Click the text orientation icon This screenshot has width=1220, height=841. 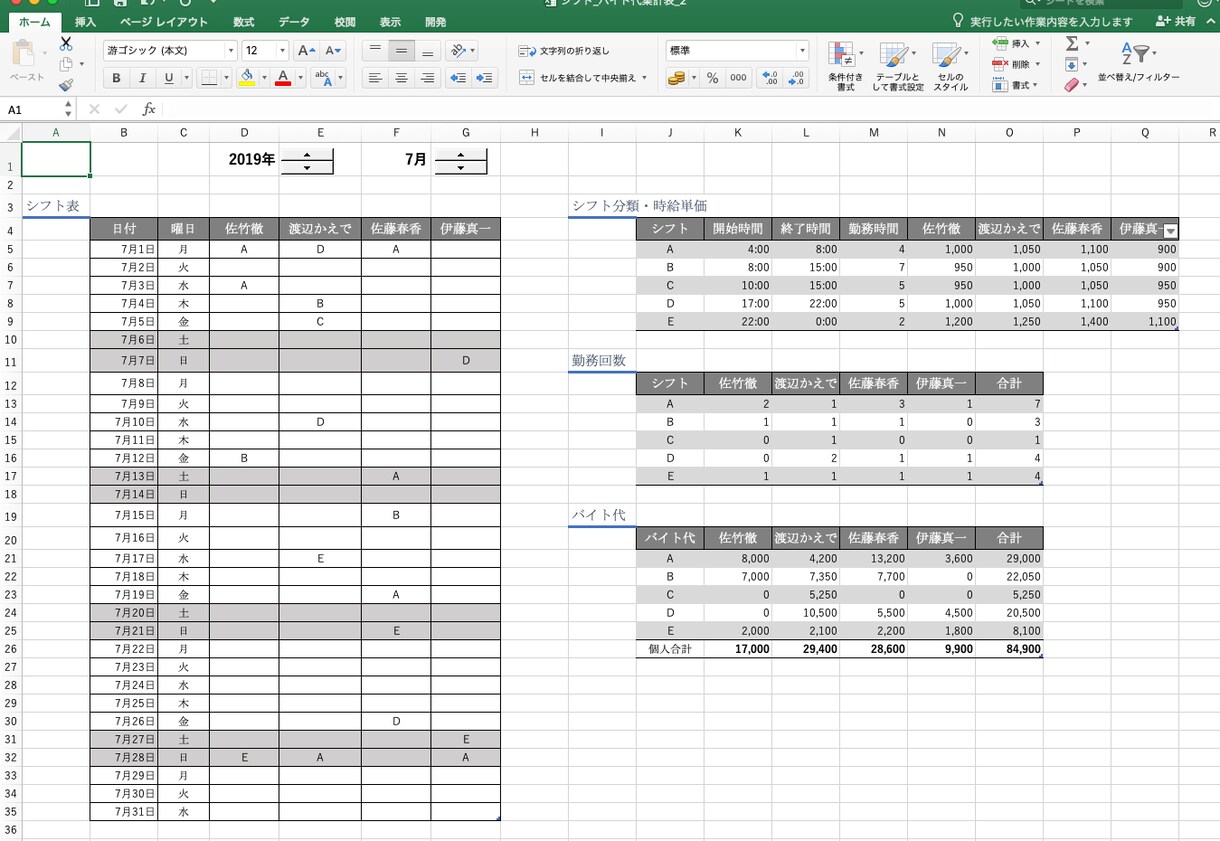(457, 50)
